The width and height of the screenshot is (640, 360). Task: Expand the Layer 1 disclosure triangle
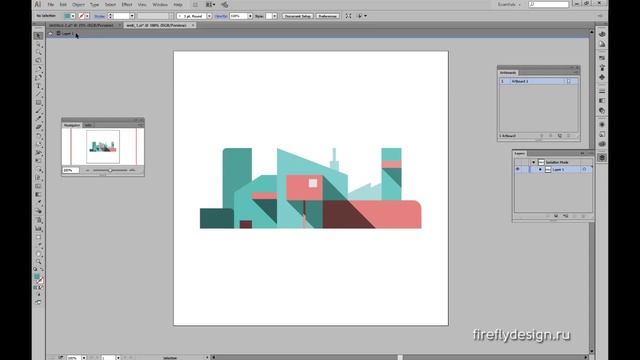(x=540, y=169)
